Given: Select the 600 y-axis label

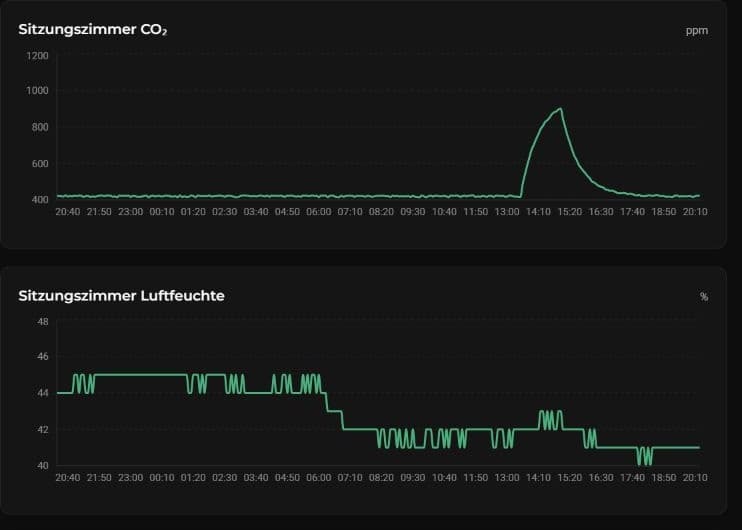Looking at the screenshot, I should coord(40,164).
